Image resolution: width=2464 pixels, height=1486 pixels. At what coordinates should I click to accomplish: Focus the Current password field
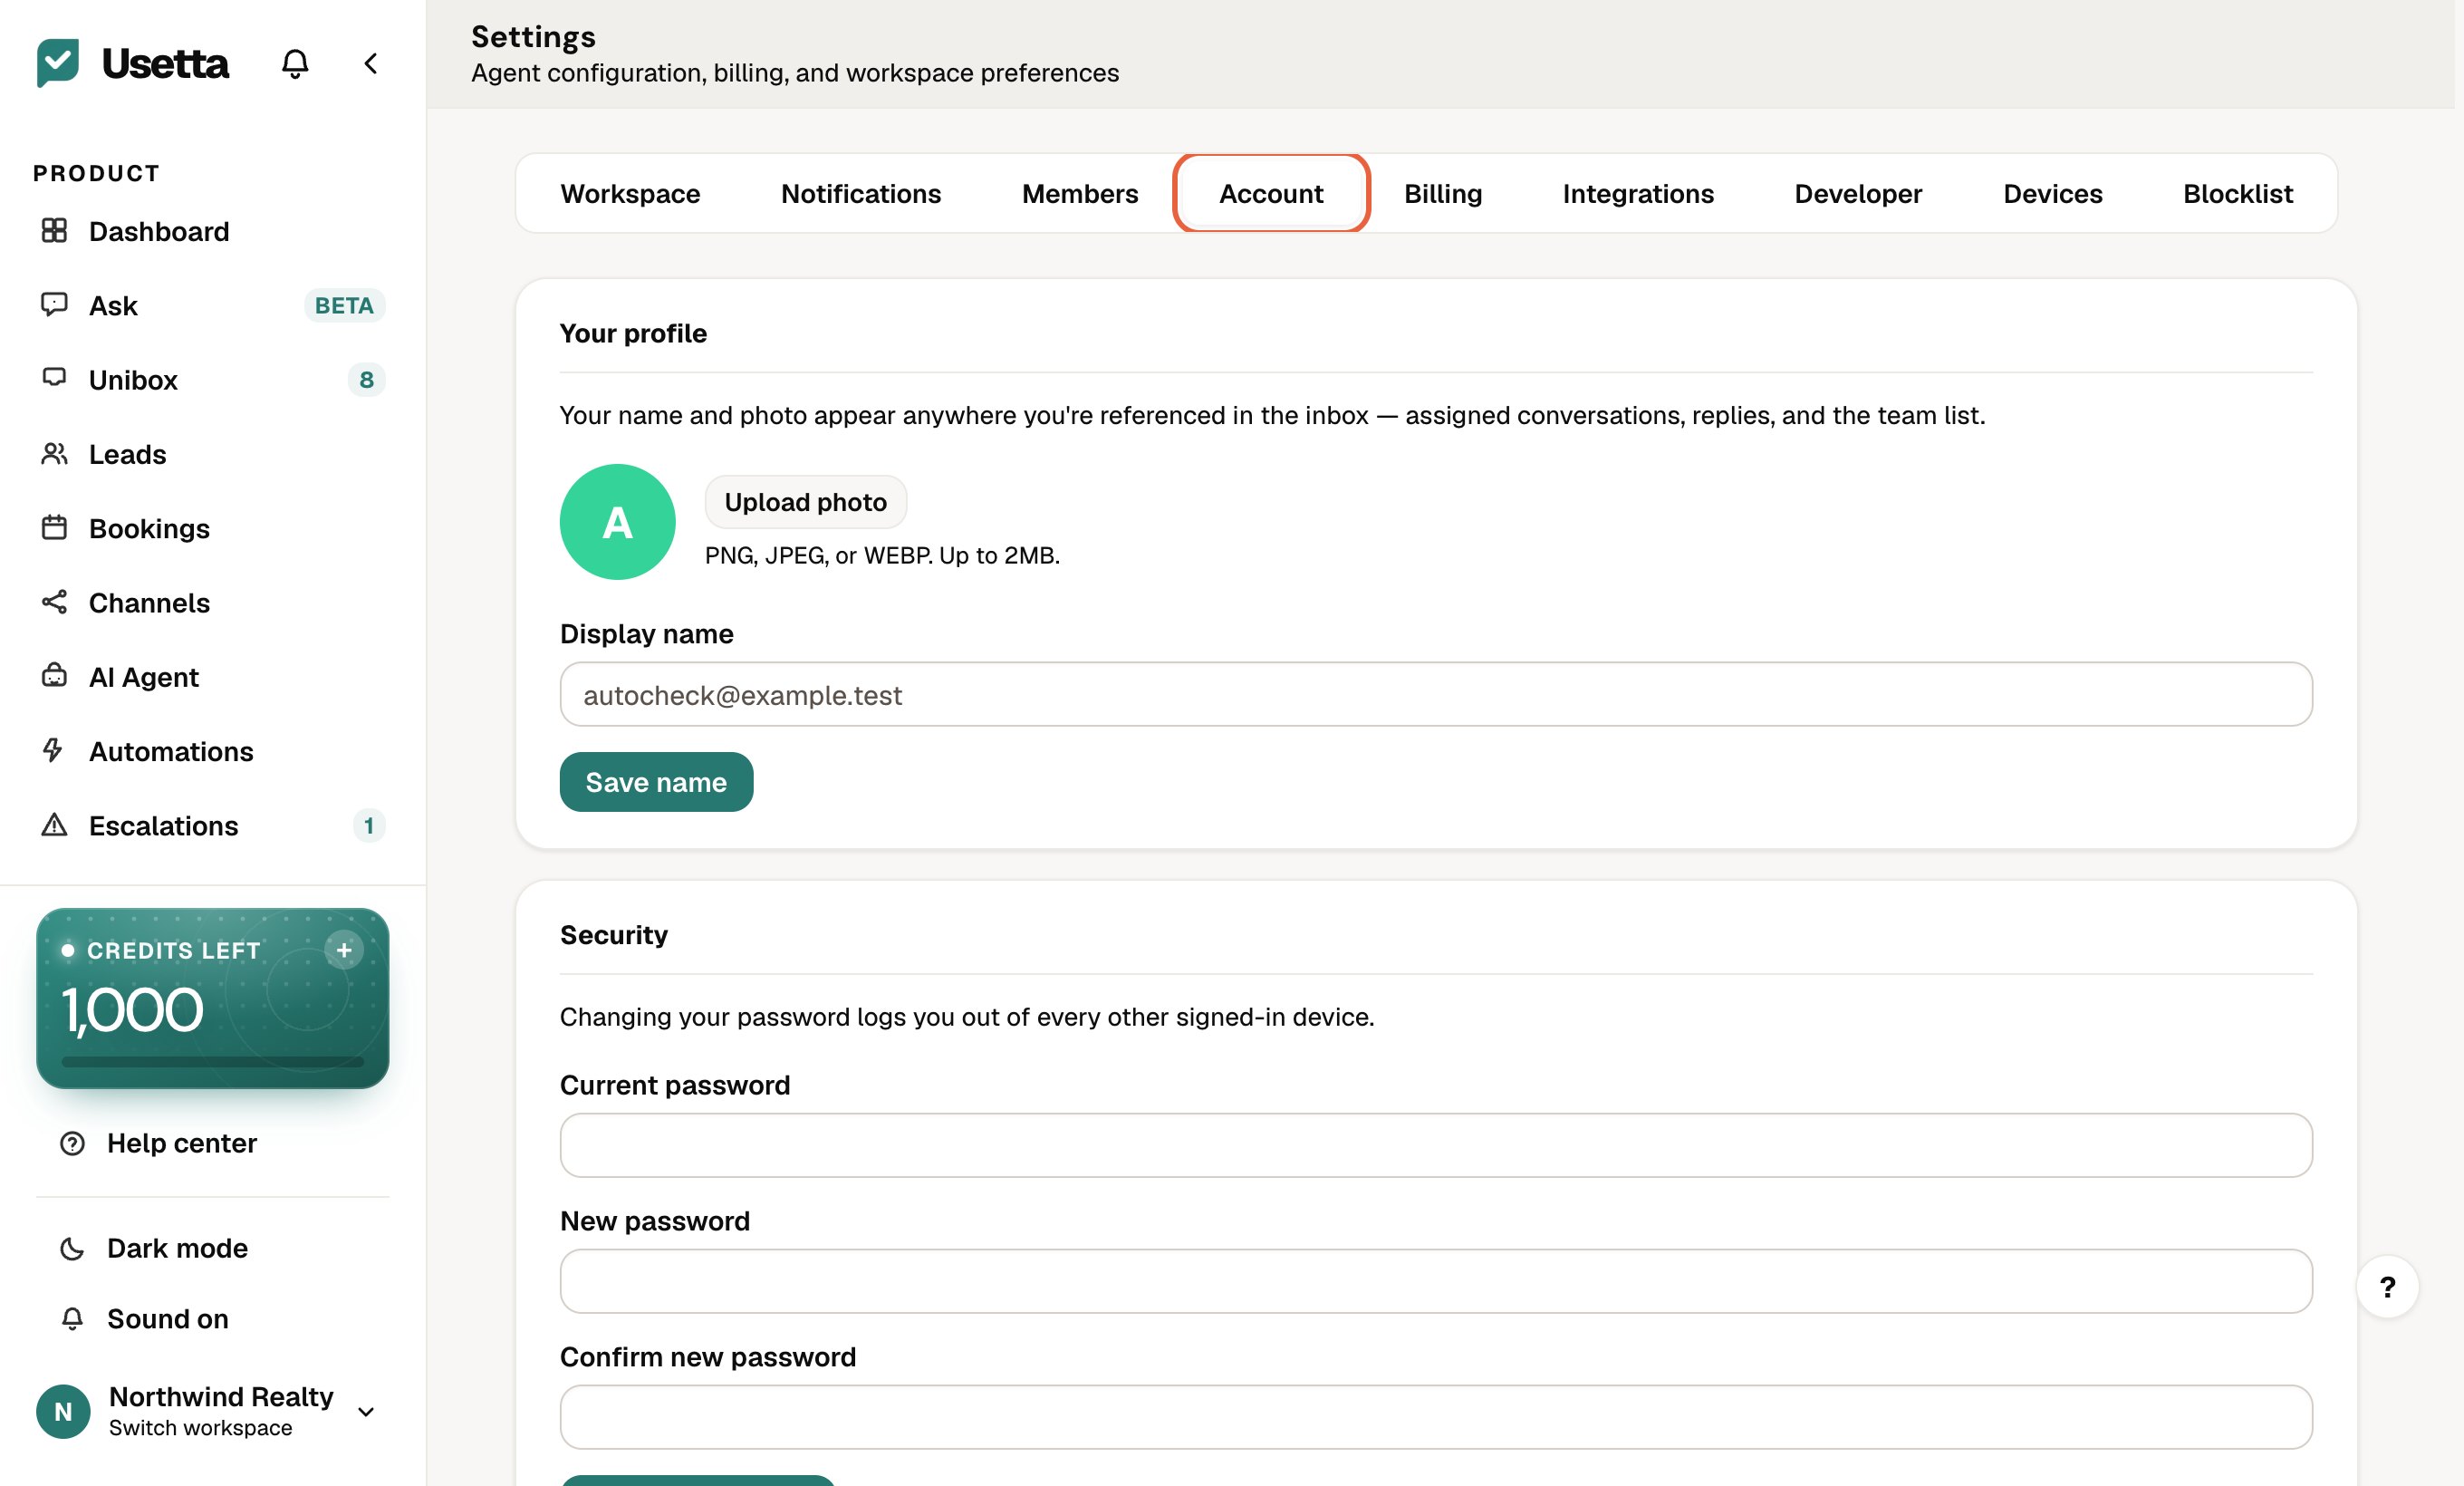pos(1436,1145)
